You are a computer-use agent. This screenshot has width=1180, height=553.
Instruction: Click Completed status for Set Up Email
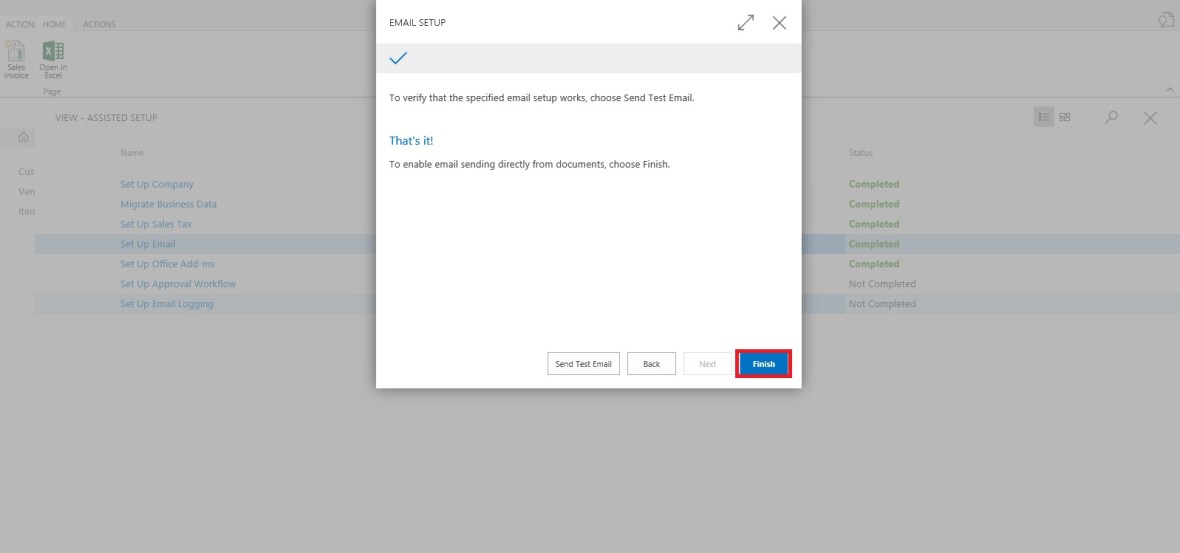pos(874,244)
